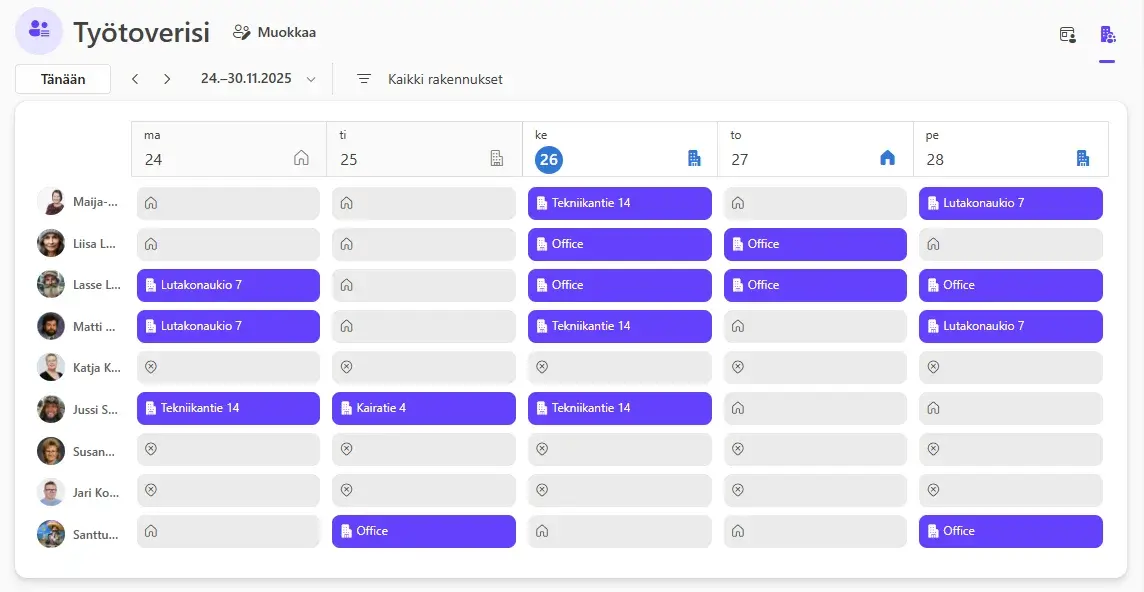Click Katja's avatar photo
Viewport: 1144px width, 592px height.
point(51,367)
